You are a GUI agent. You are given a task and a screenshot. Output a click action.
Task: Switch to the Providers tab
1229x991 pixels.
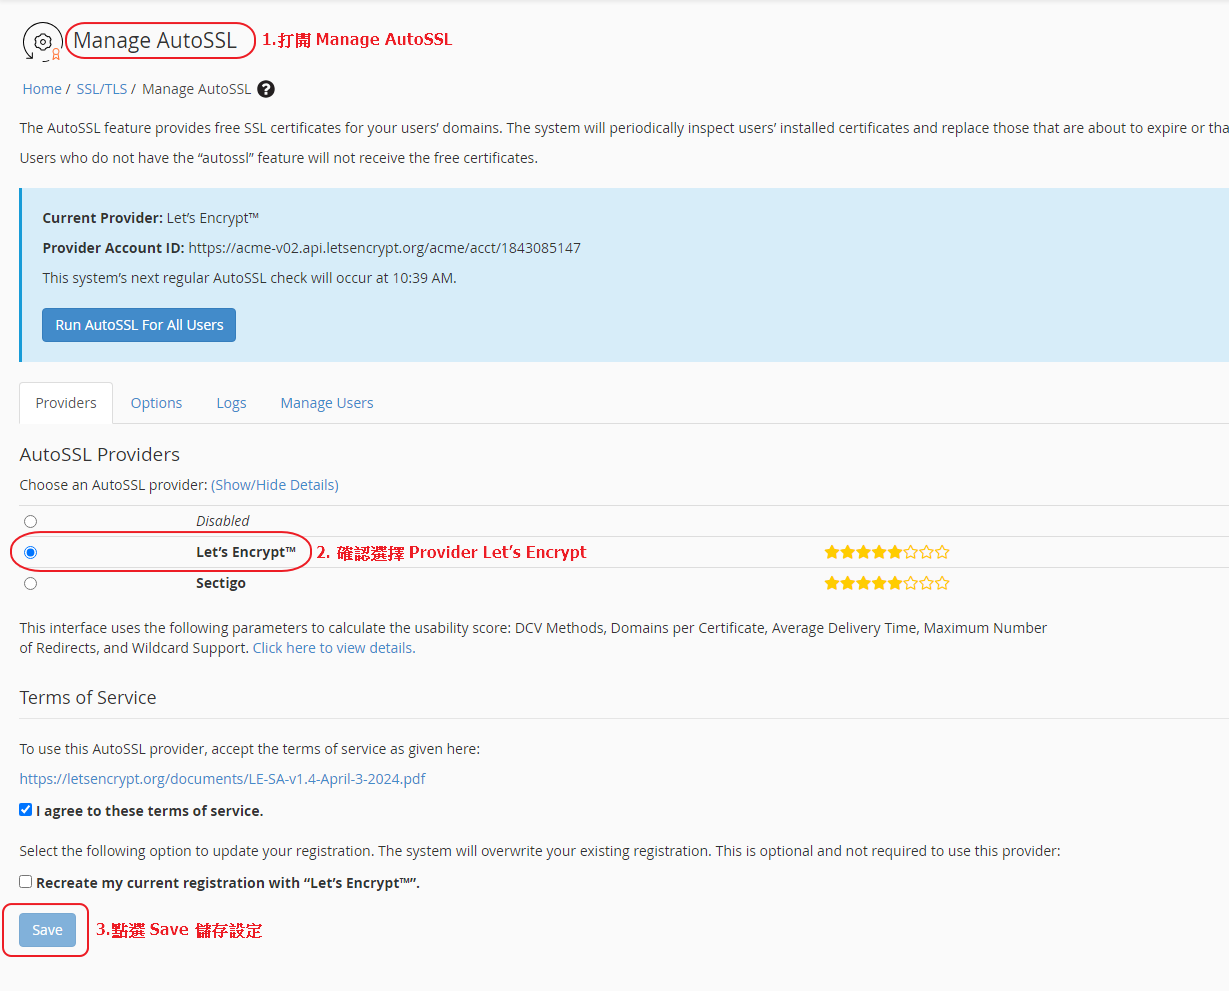click(x=66, y=403)
